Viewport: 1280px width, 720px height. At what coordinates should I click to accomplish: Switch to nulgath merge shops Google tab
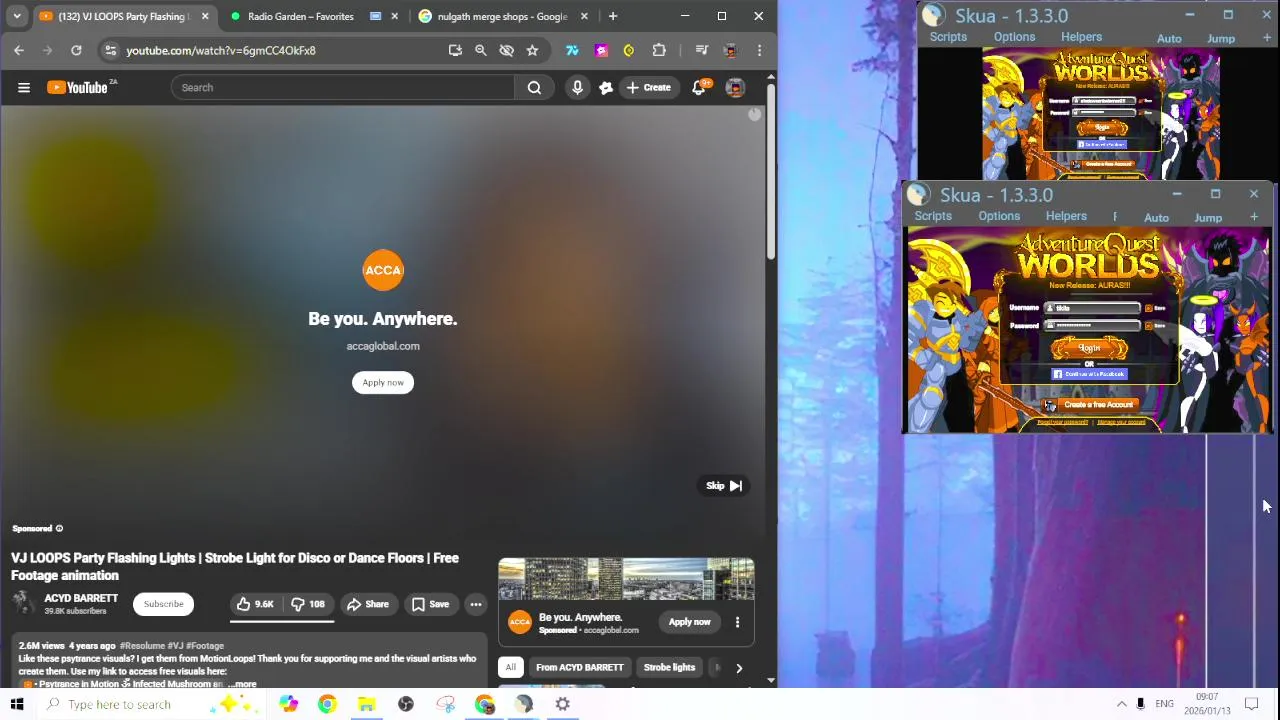(501, 16)
